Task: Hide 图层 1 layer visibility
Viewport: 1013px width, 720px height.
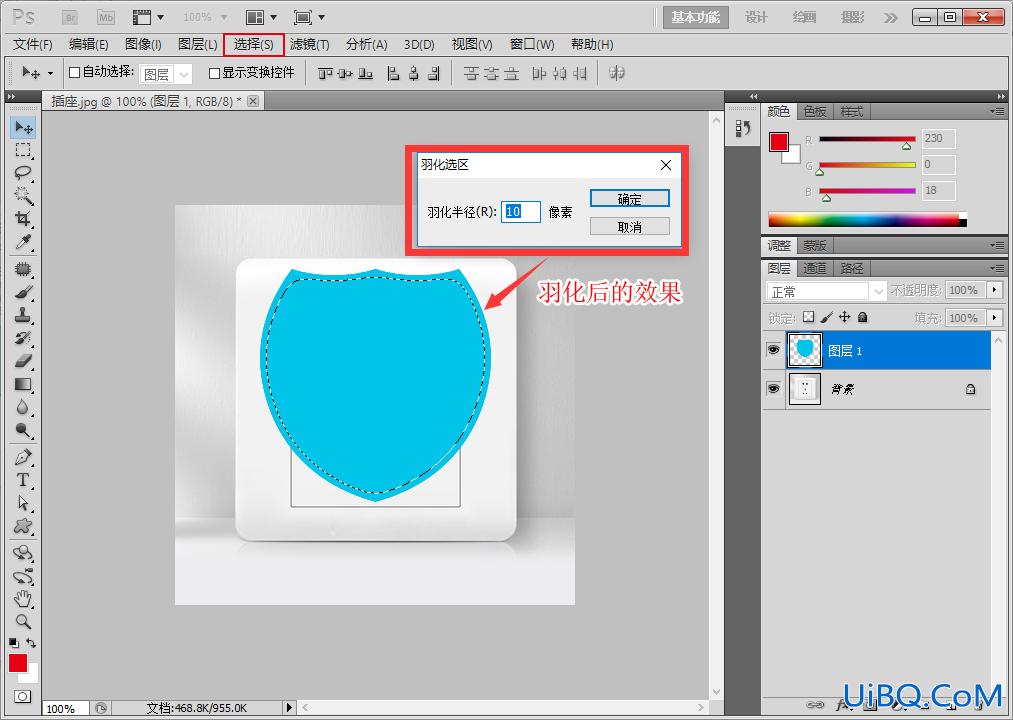Action: point(773,350)
